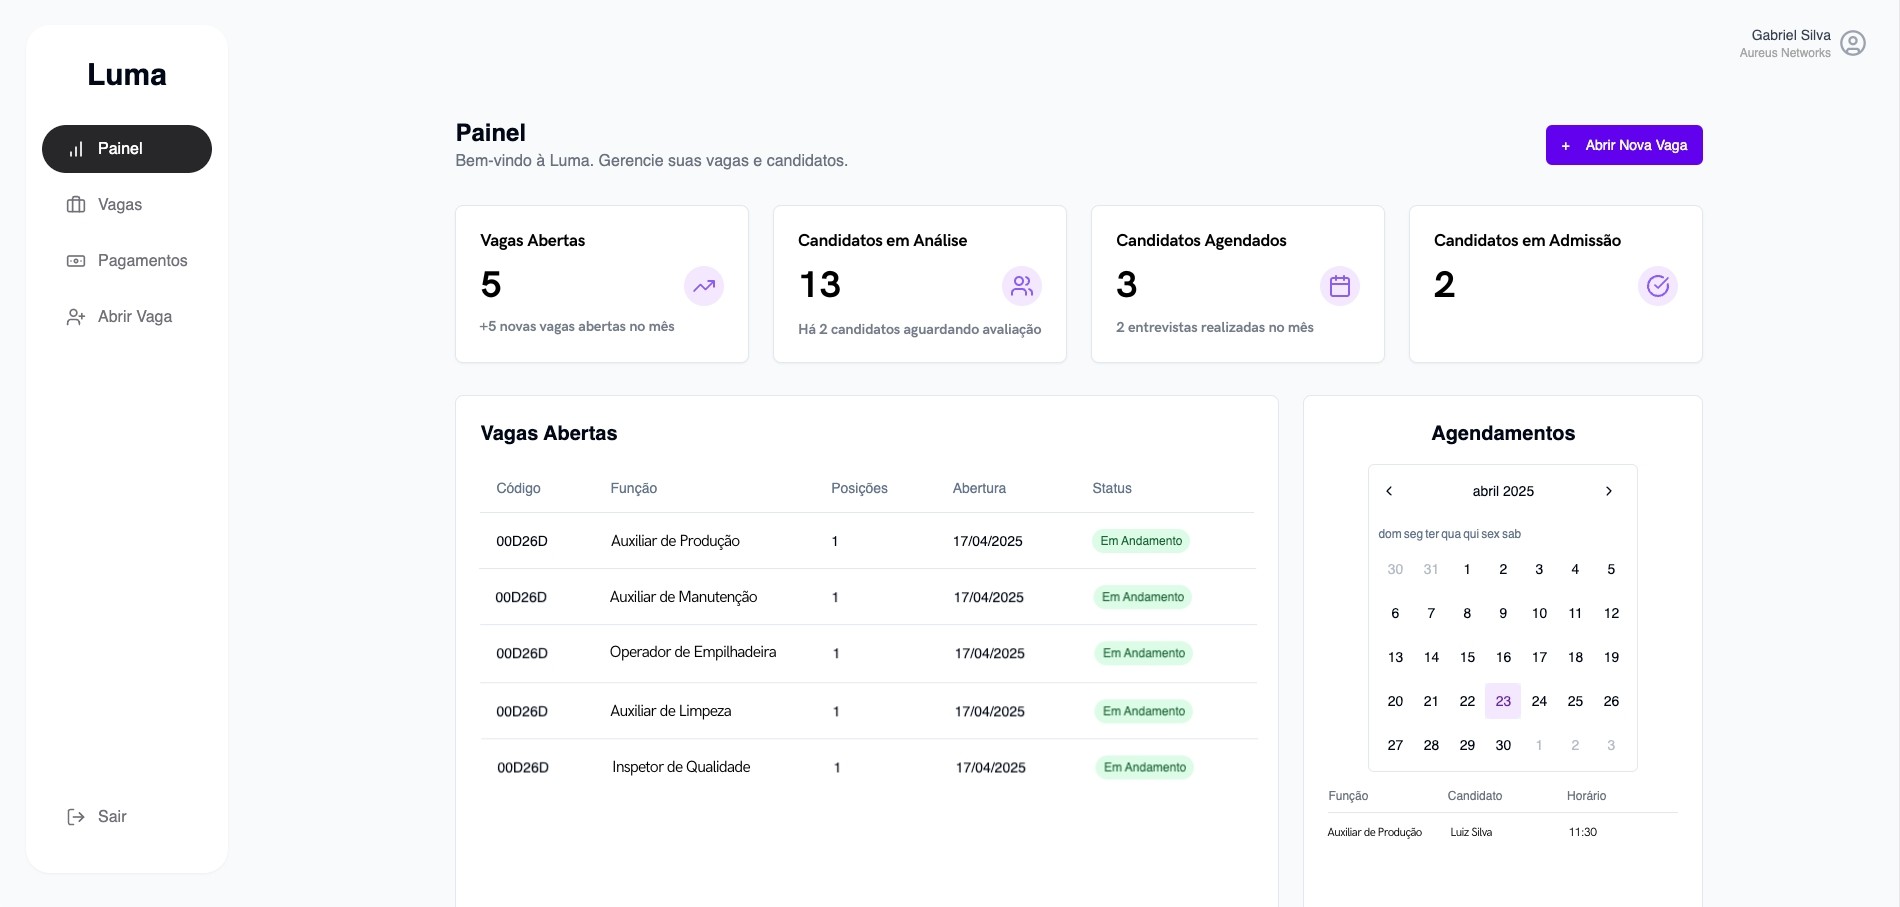The width and height of the screenshot is (1900, 907).
Task: Click the people icon in Candidatos em Análise
Action: [x=1022, y=286]
